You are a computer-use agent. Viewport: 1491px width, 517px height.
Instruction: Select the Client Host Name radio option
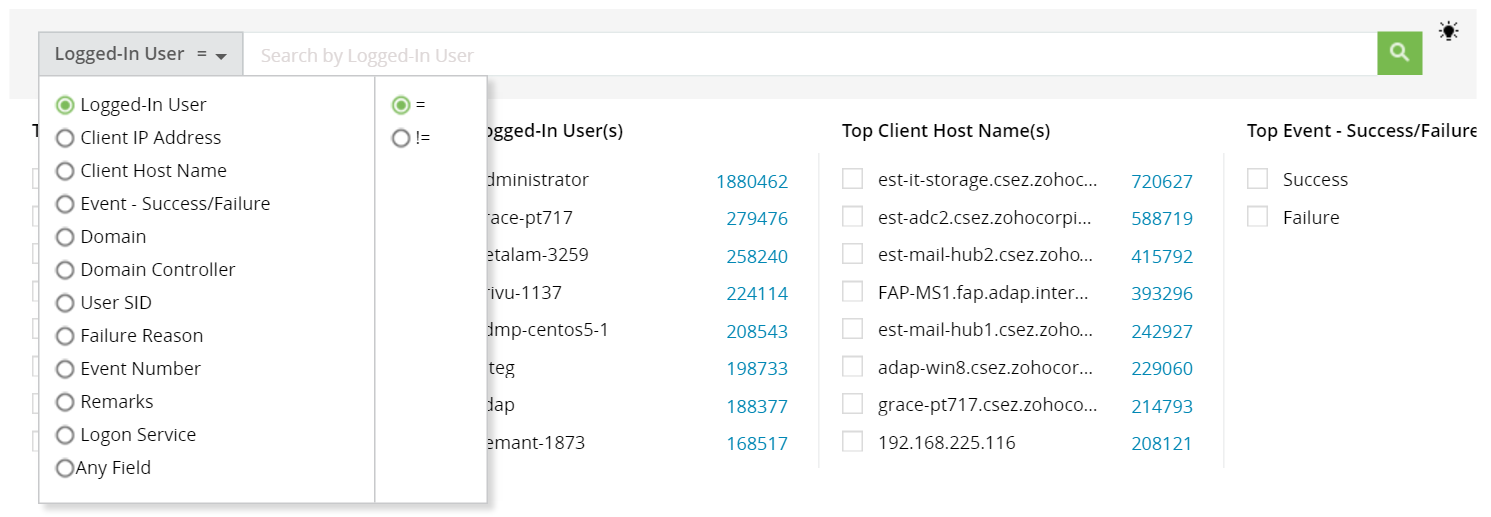click(65, 171)
